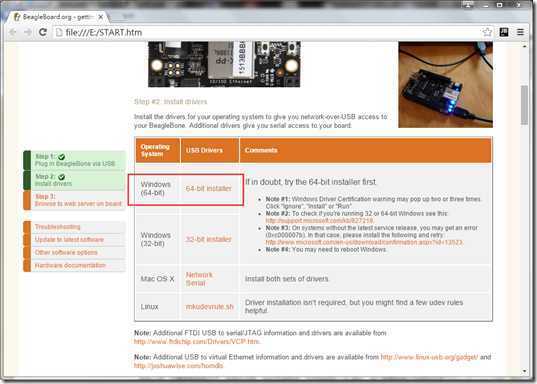The width and height of the screenshot is (537, 384).
Task: Open the Mac OS X Network driver link
Action: pyautogui.click(x=199, y=275)
